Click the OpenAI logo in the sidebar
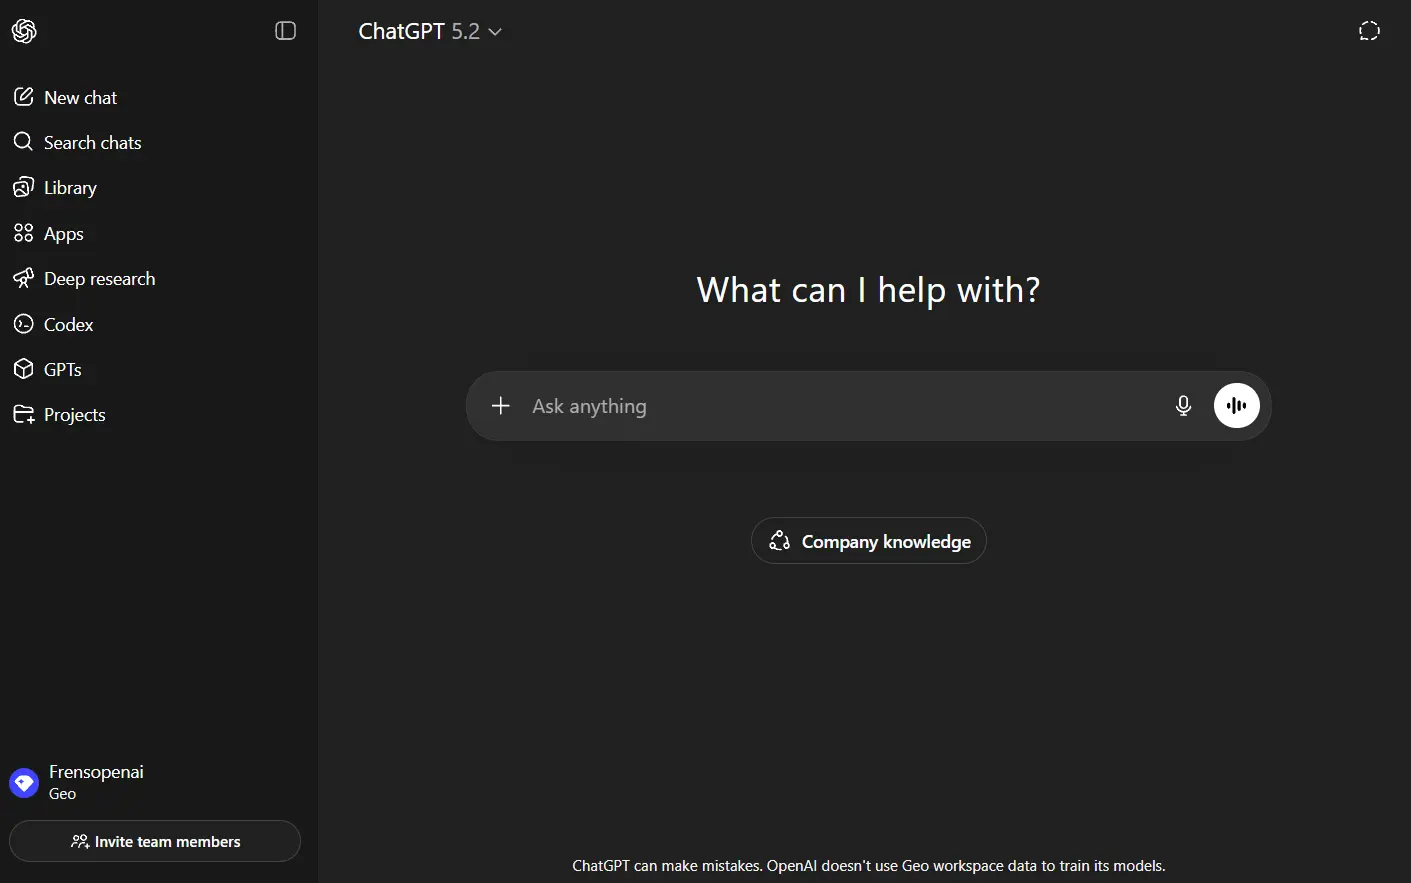The height and width of the screenshot is (883, 1411). coord(24,31)
